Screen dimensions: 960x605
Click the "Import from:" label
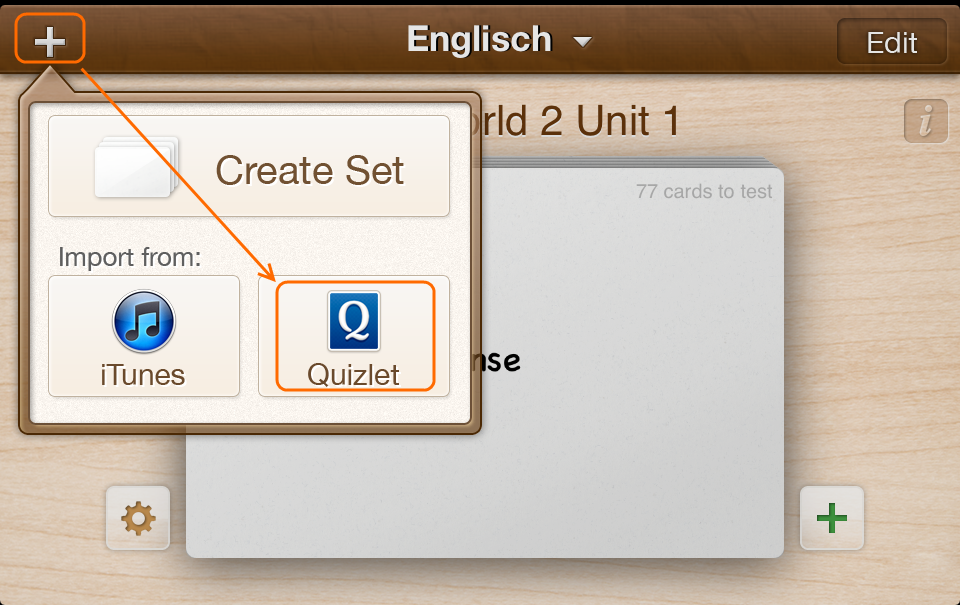pyautogui.click(x=130, y=257)
